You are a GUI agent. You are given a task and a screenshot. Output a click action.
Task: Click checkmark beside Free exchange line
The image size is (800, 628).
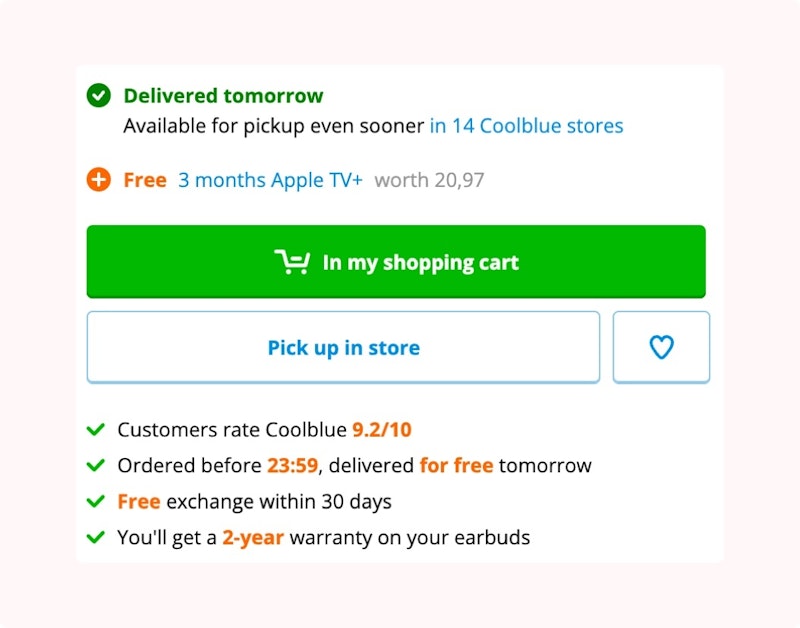[96, 501]
